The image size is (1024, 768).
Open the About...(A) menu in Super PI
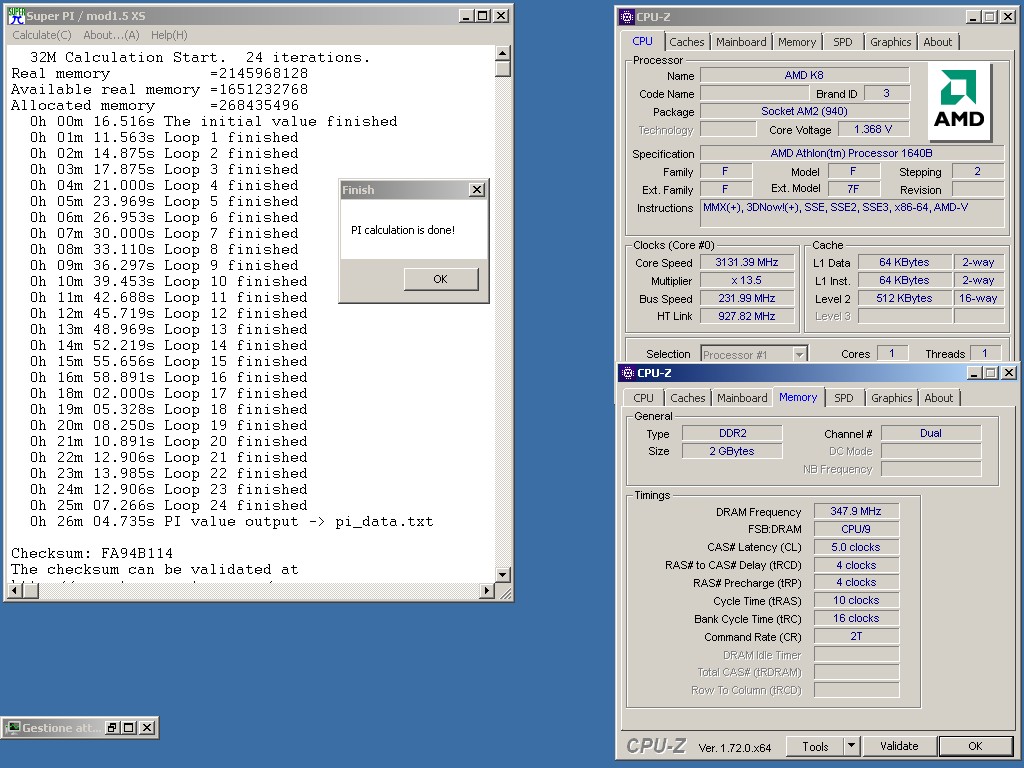[x=111, y=35]
